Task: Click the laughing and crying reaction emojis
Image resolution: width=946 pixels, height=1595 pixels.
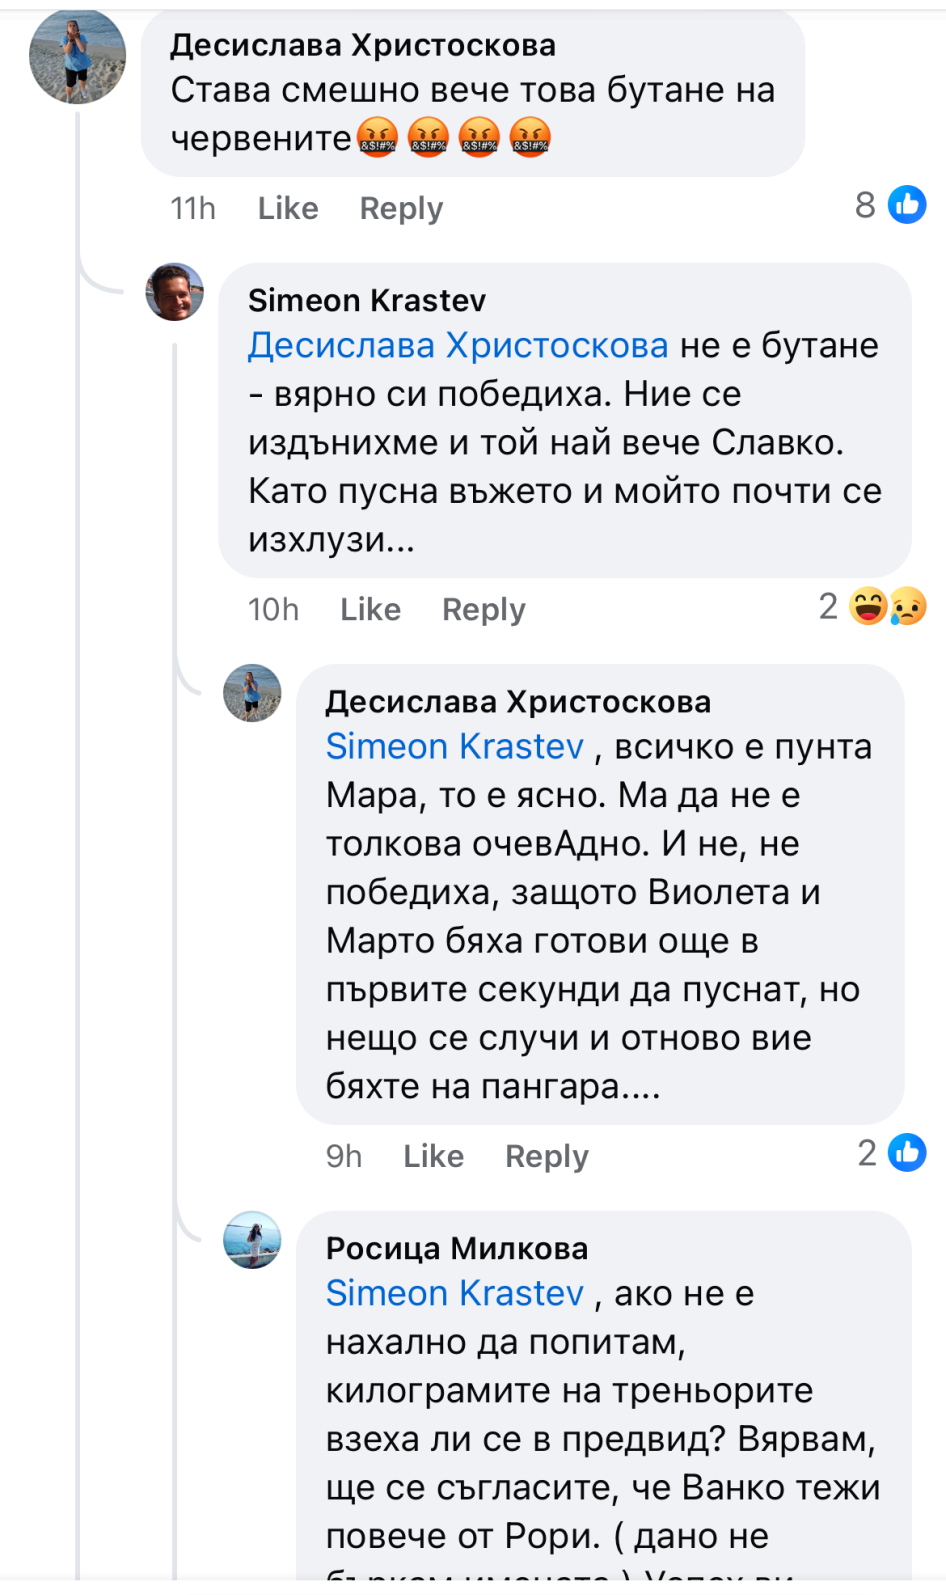Action: (888, 606)
